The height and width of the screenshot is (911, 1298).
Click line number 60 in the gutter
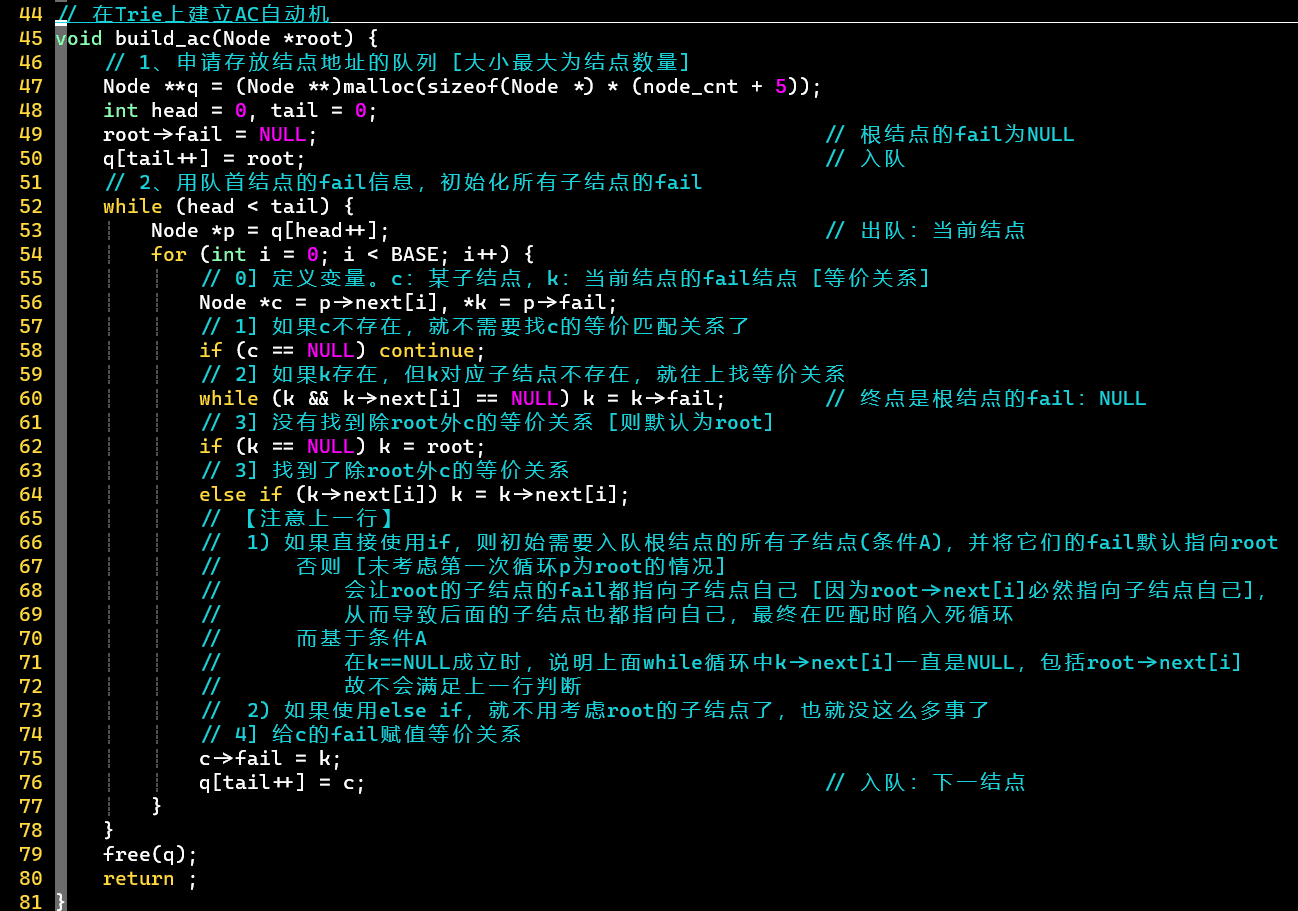coord(31,398)
